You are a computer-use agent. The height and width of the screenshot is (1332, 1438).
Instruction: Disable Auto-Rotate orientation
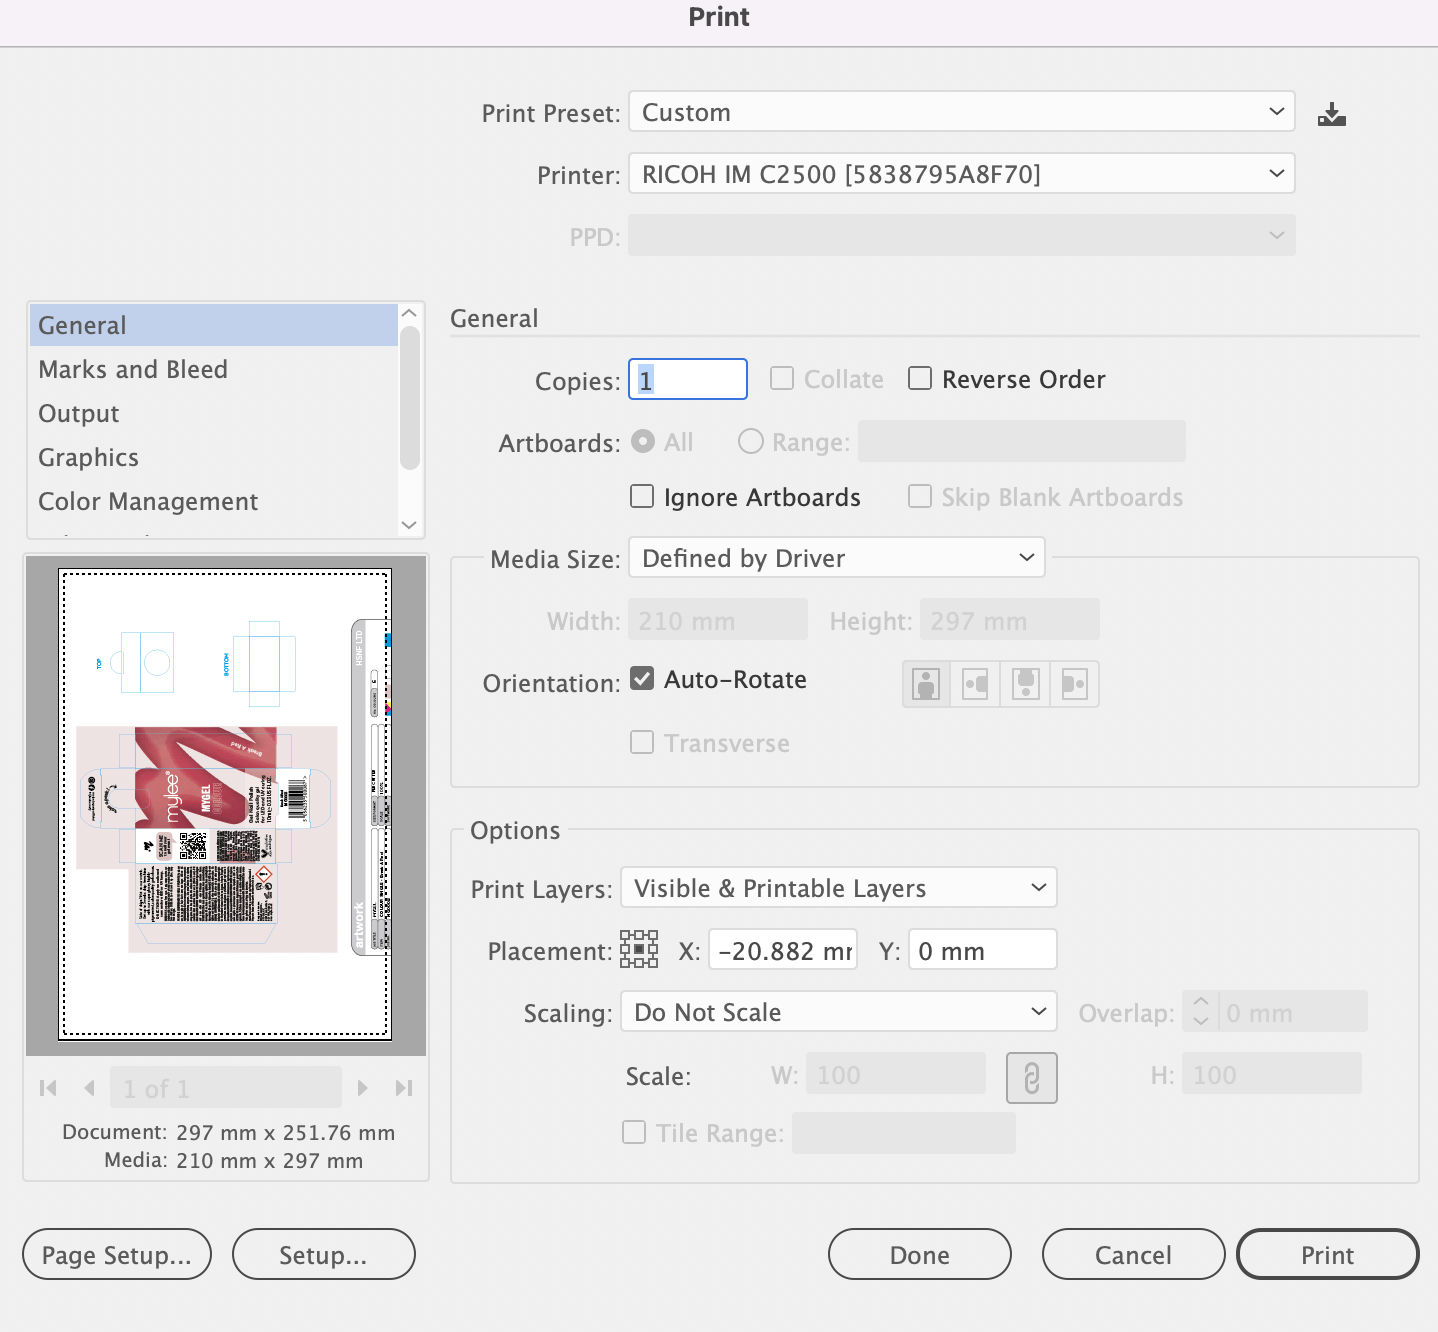pyautogui.click(x=643, y=678)
